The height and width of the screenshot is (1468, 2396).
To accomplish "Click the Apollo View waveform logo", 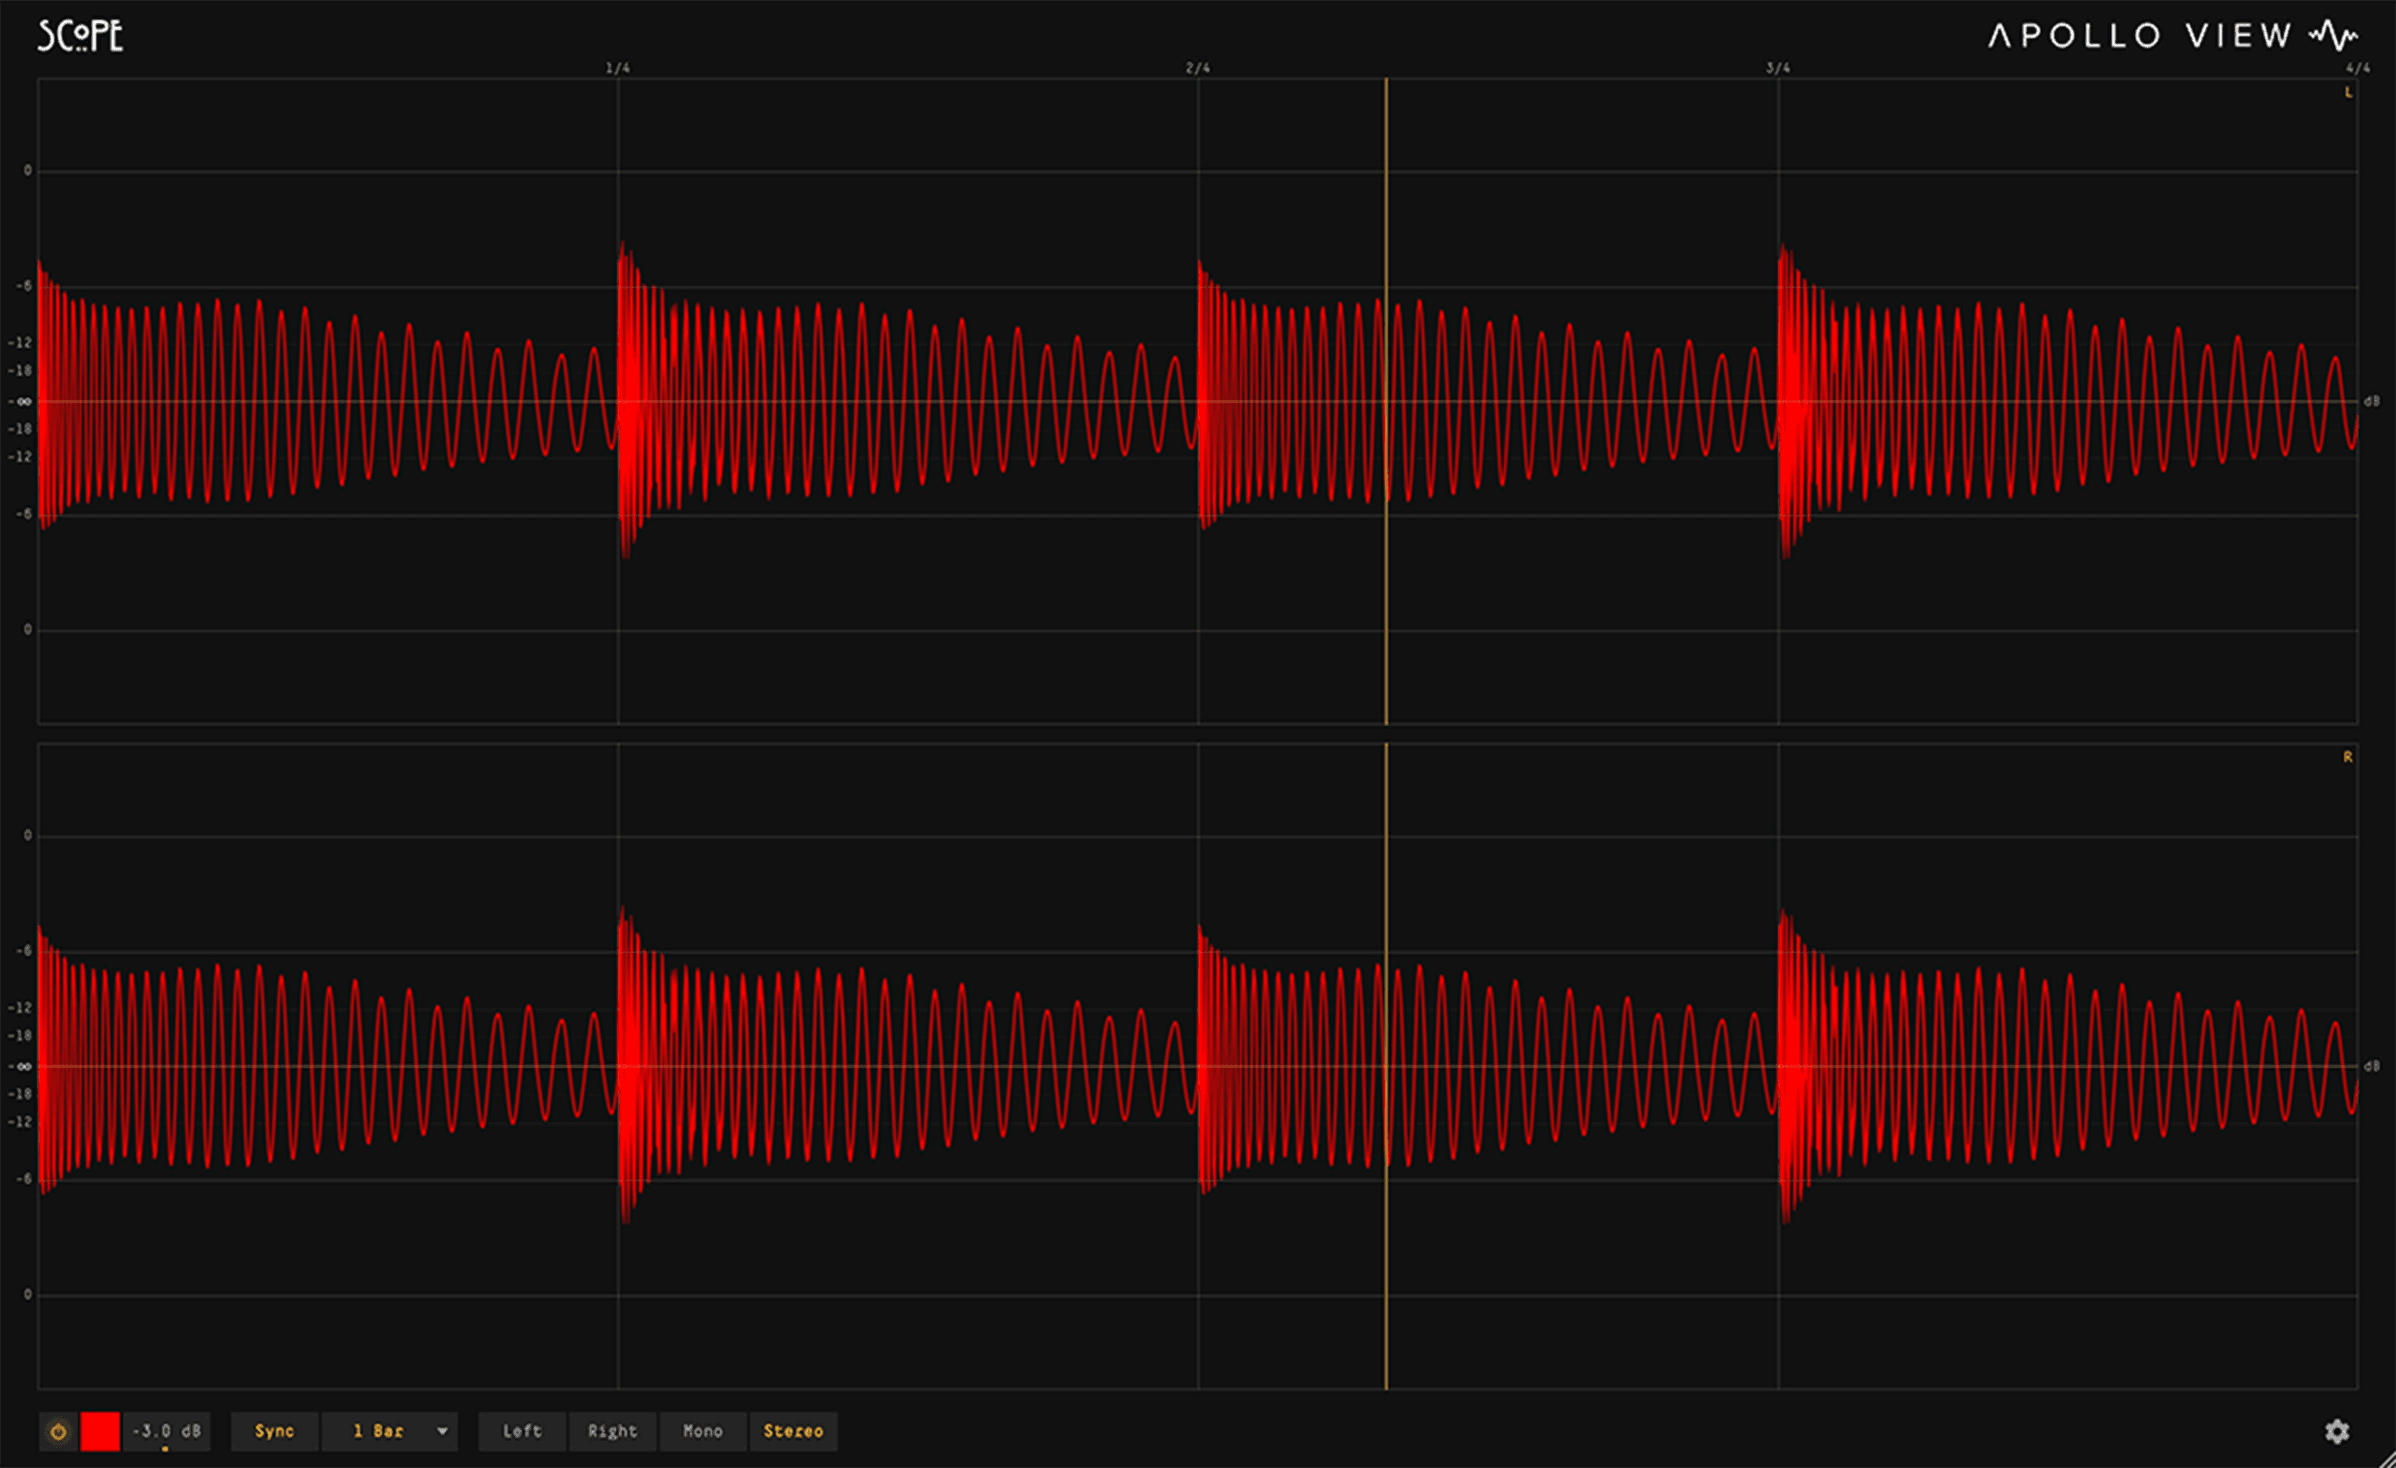I will [2333, 36].
